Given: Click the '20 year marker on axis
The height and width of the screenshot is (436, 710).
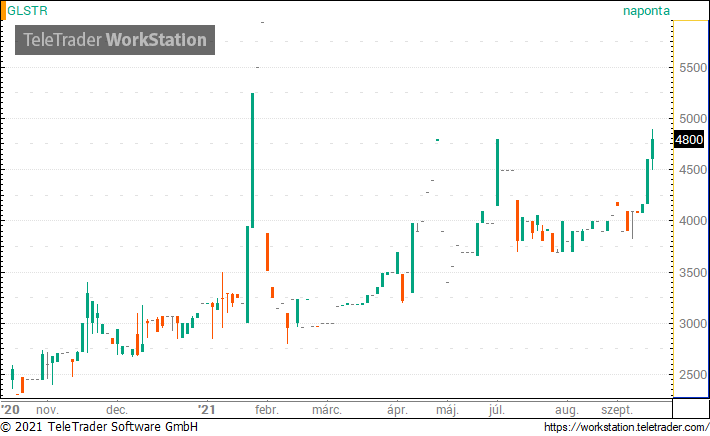Looking at the screenshot, I should [10, 410].
